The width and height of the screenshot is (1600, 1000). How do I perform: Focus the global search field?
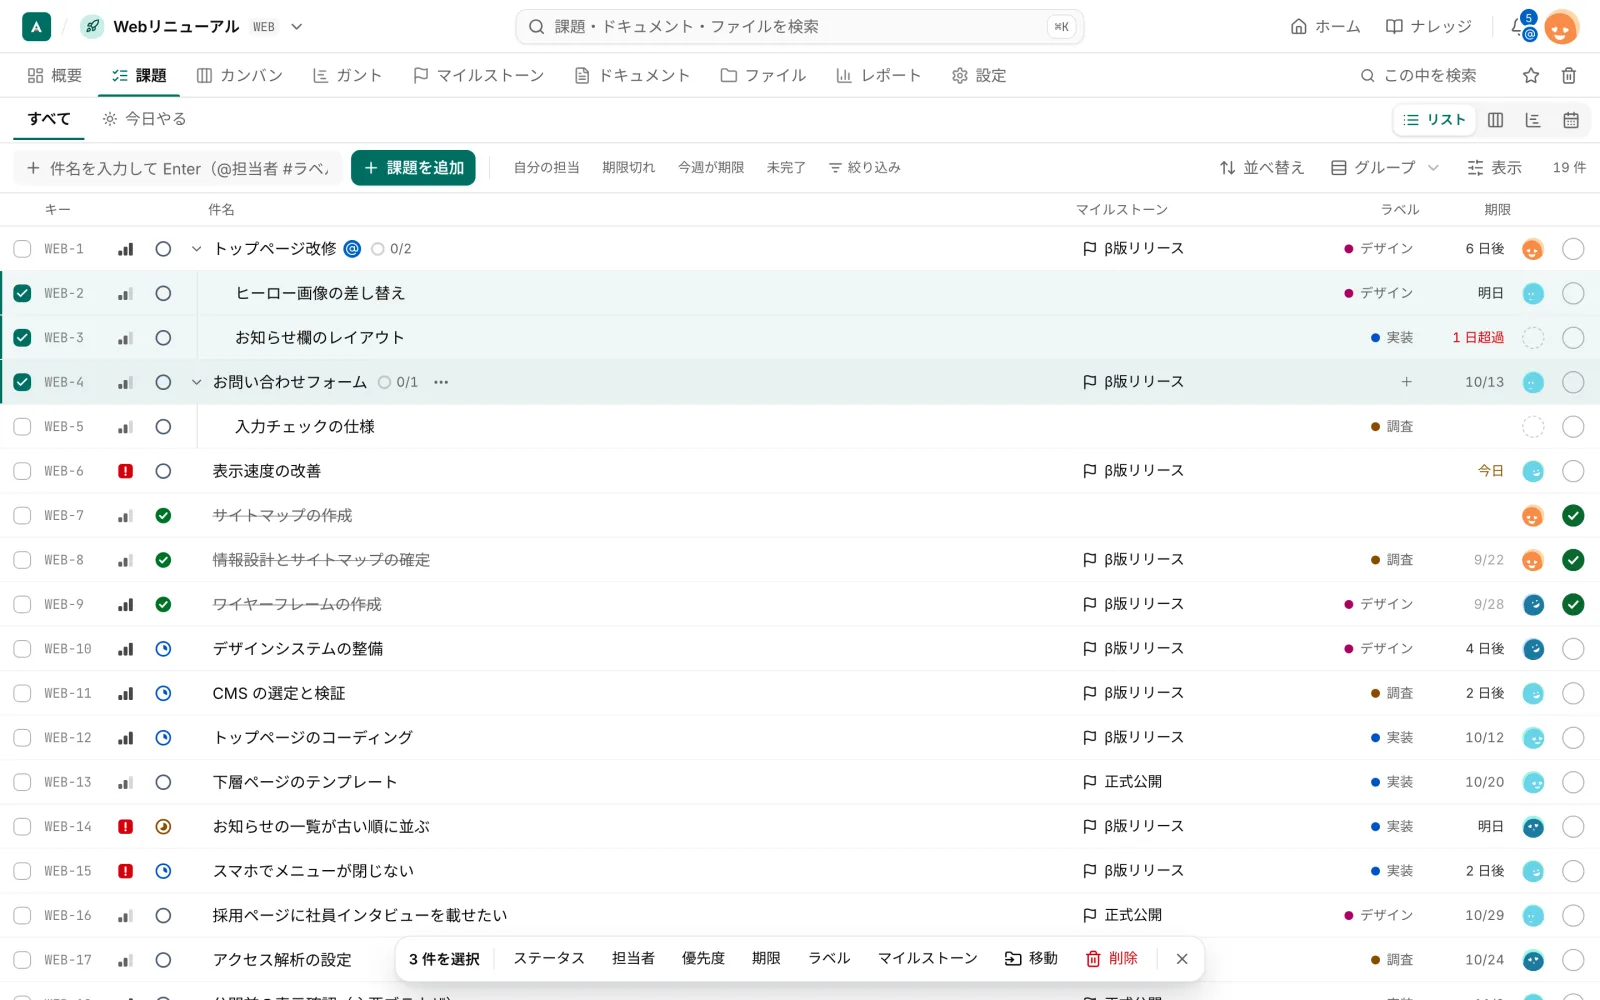(x=800, y=27)
